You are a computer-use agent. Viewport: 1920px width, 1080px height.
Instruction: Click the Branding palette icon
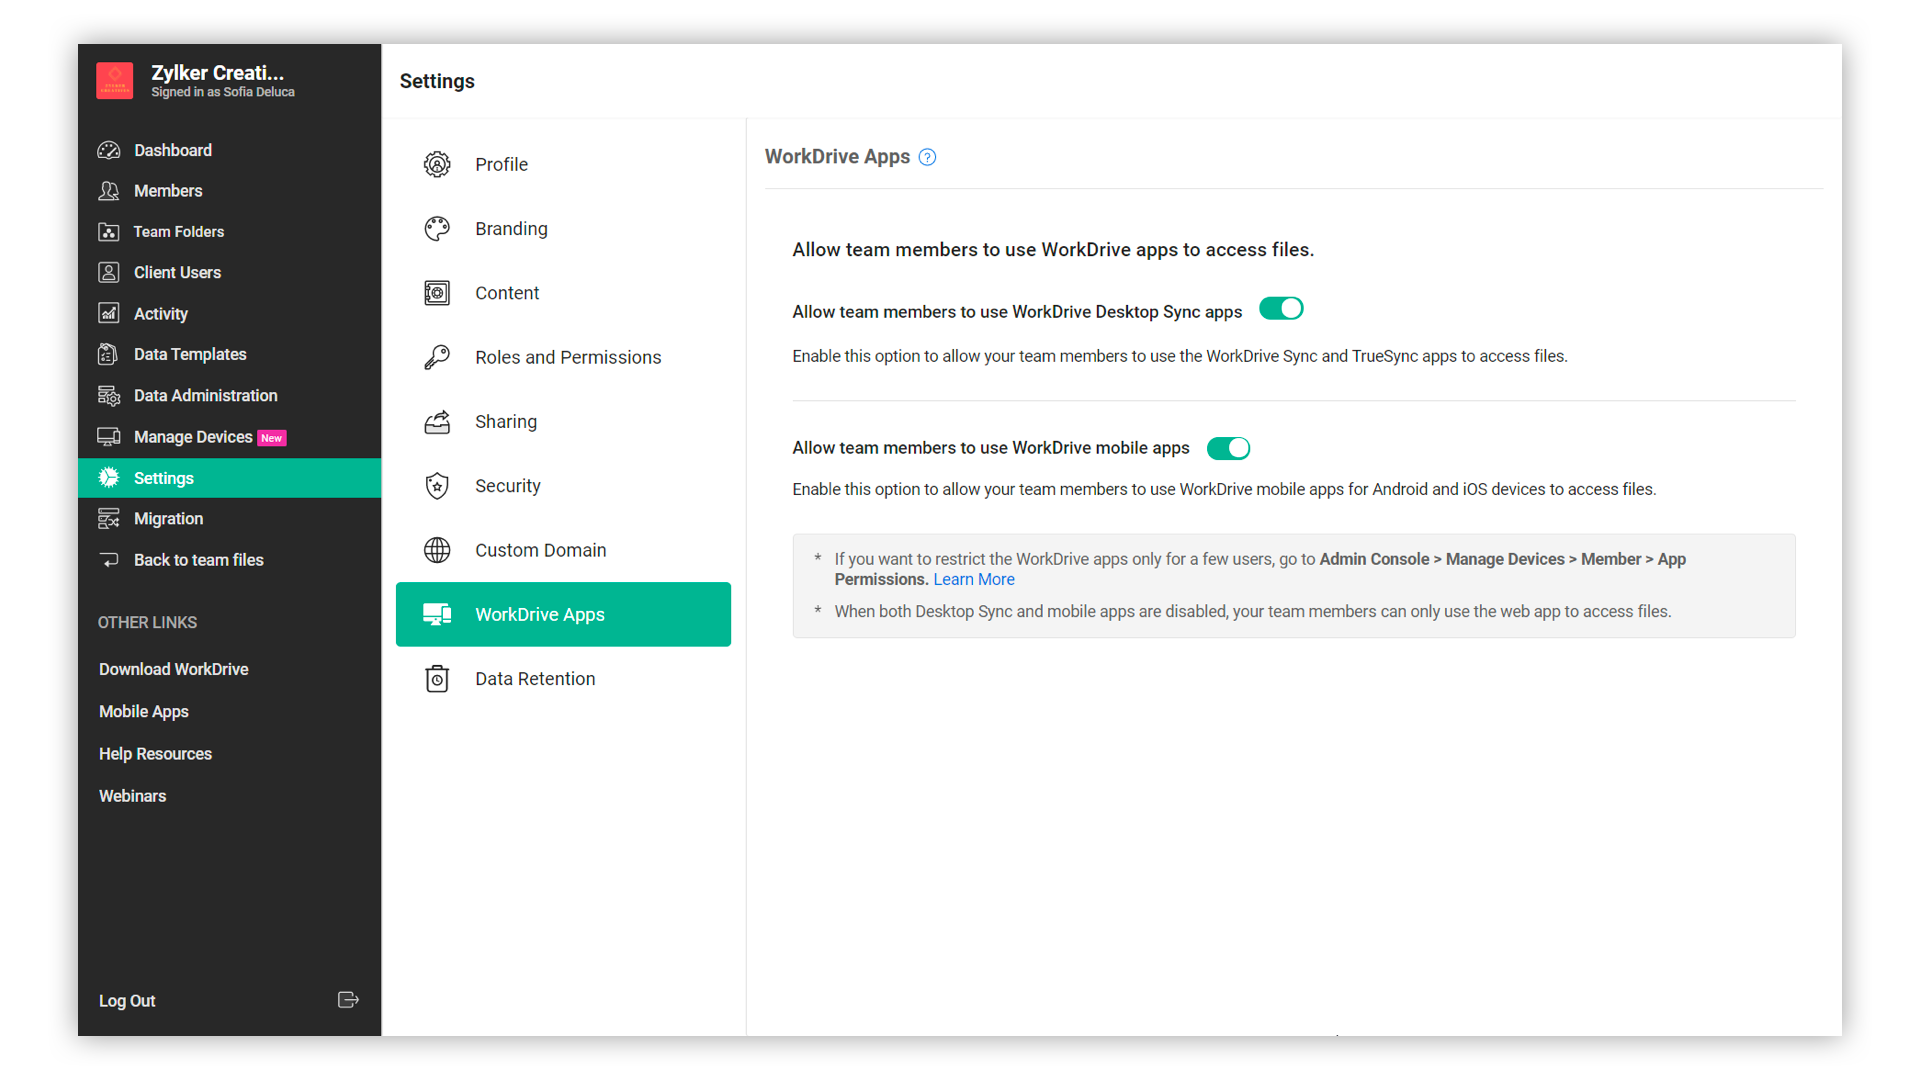point(437,229)
